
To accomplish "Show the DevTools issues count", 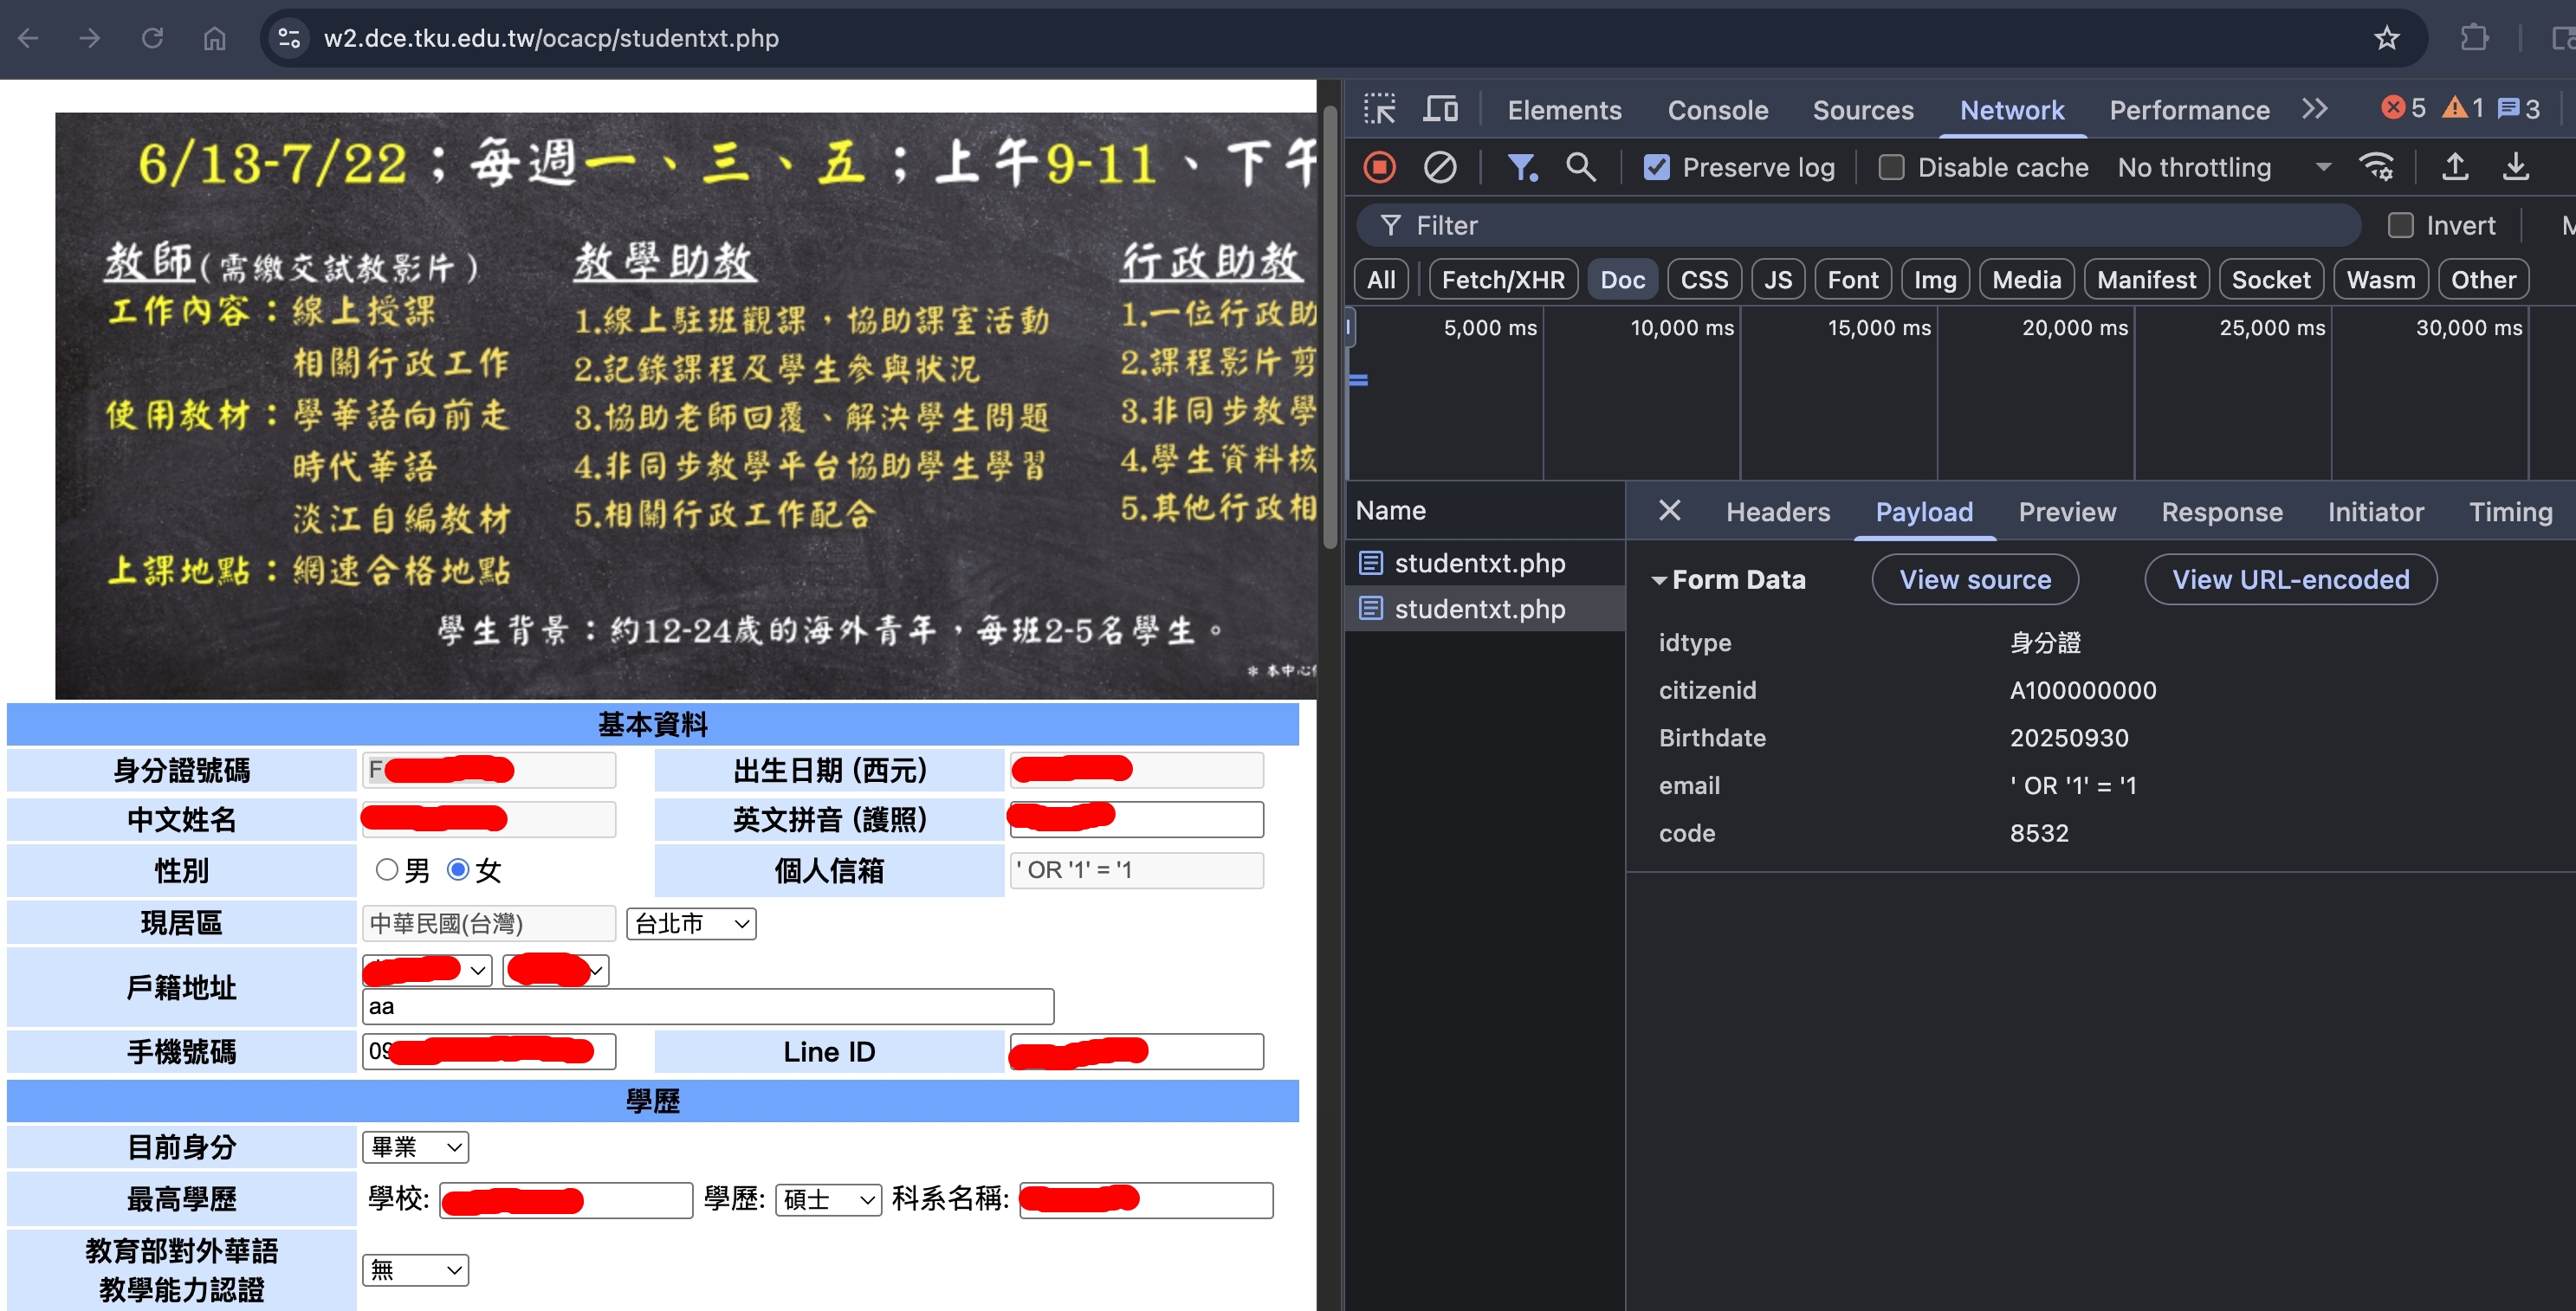I will (x=2518, y=108).
